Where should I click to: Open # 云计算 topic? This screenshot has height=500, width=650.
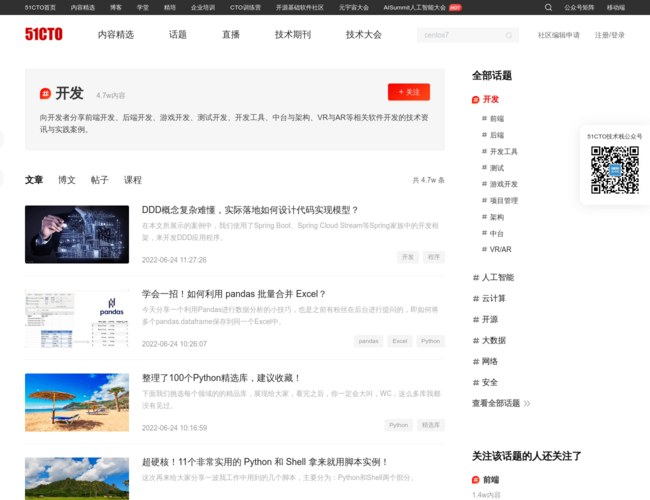point(489,299)
